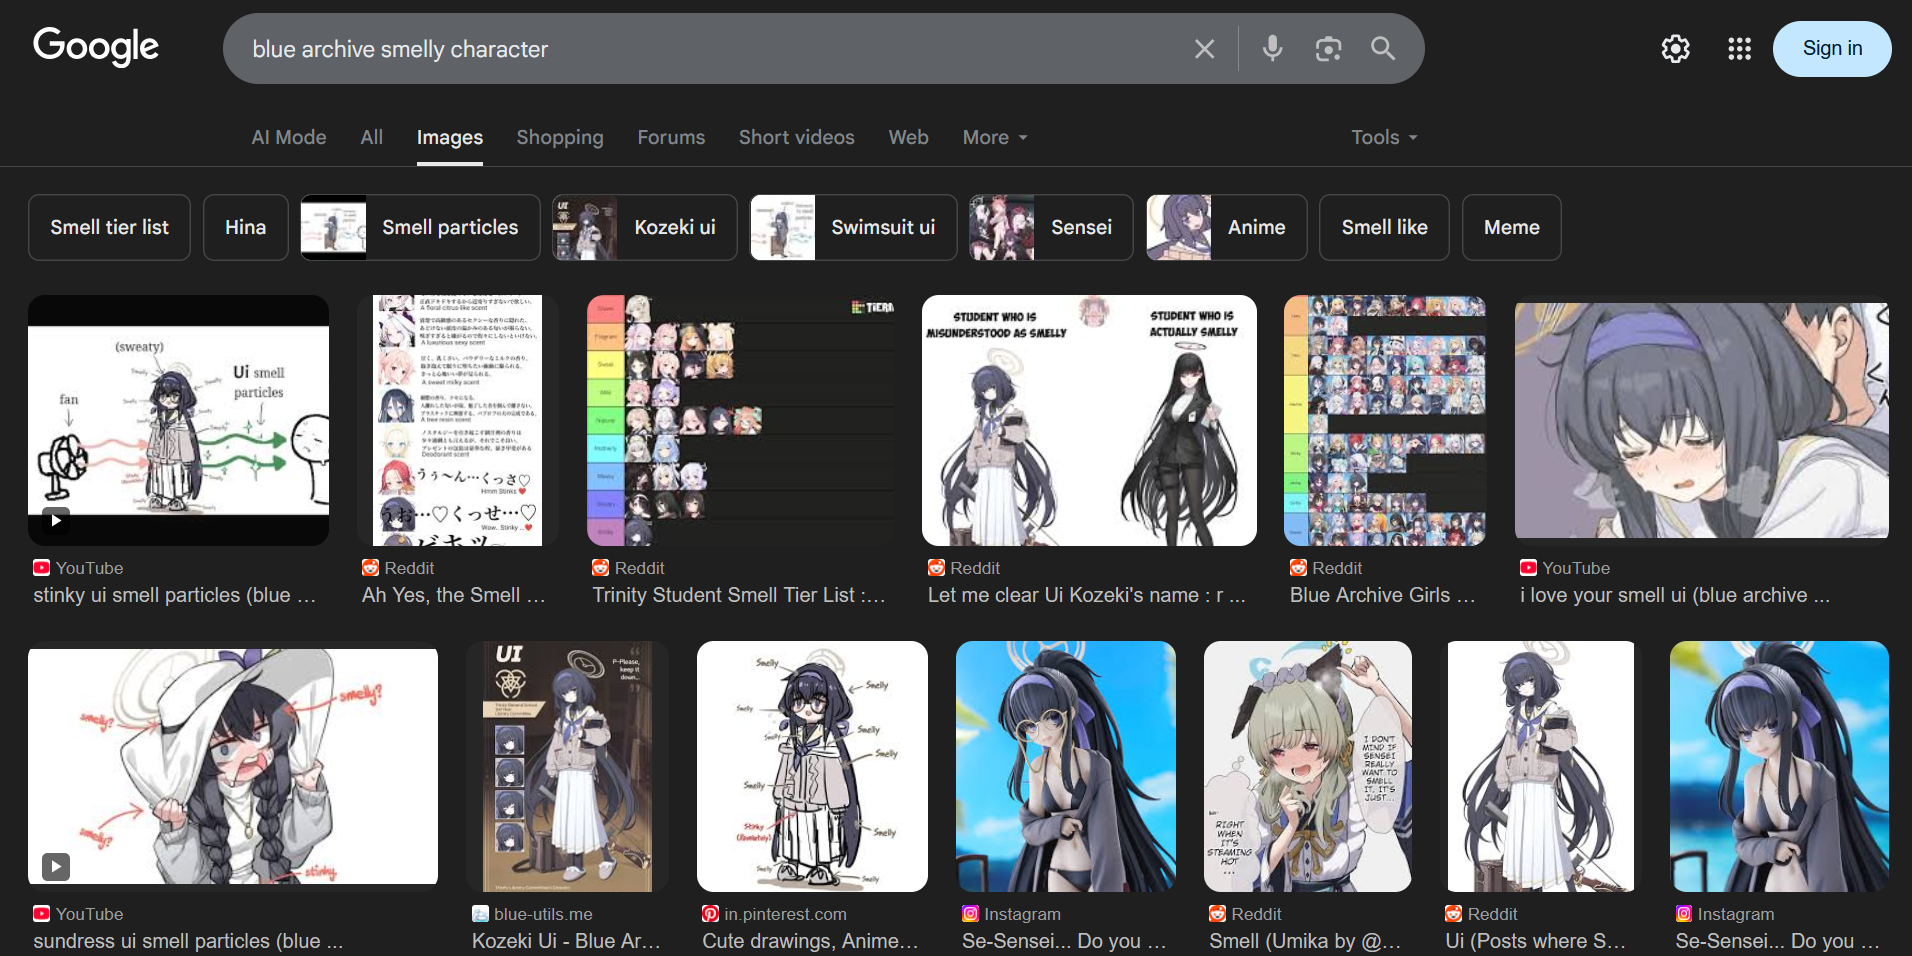The width and height of the screenshot is (1912, 956).
Task: Open the i love your smell ui image
Action: coord(1702,420)
